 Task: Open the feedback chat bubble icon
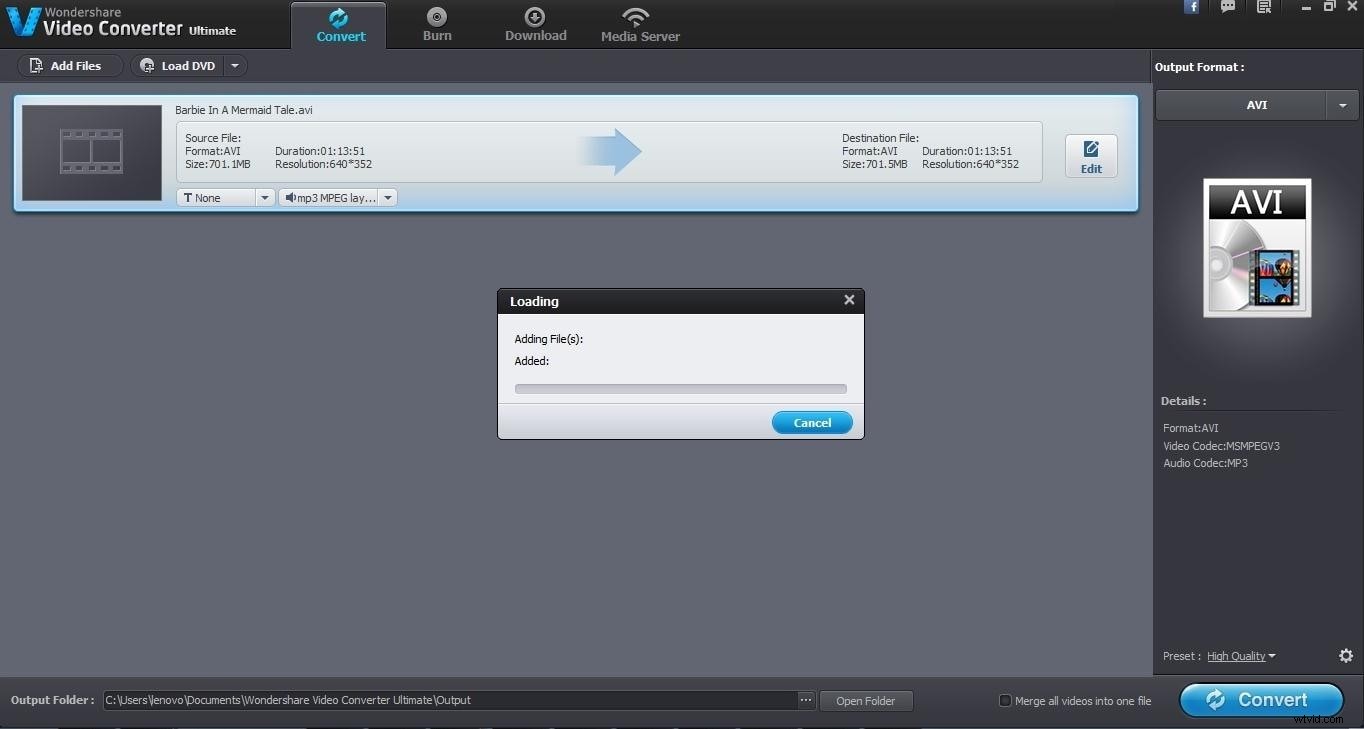coord(1227,7)
